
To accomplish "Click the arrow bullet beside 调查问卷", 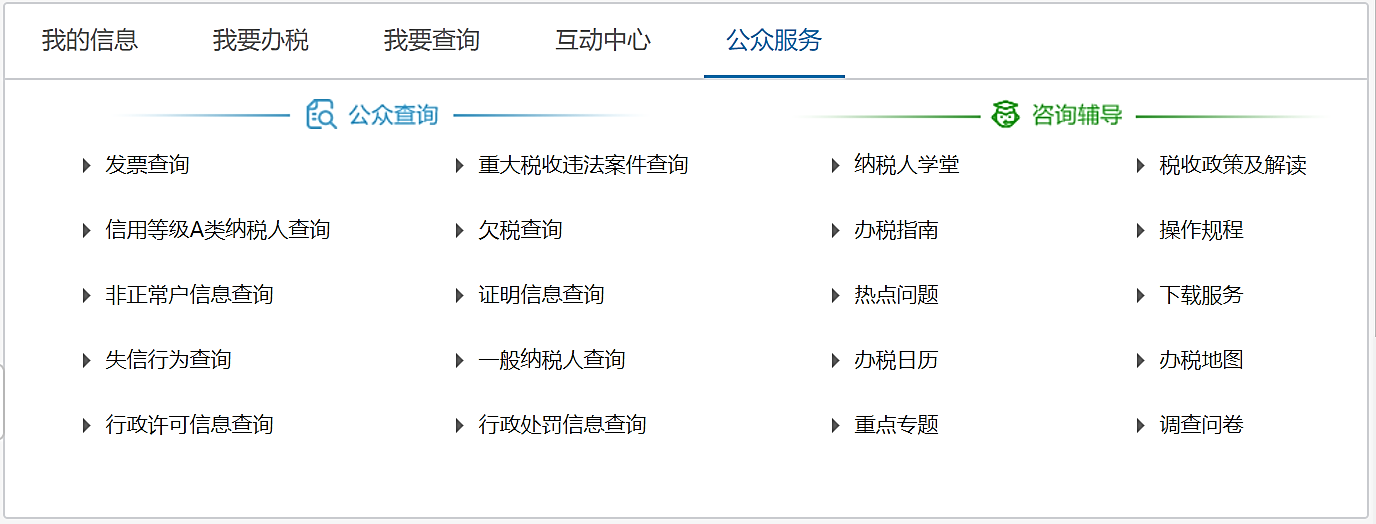I will click(x=1140, y=426).
